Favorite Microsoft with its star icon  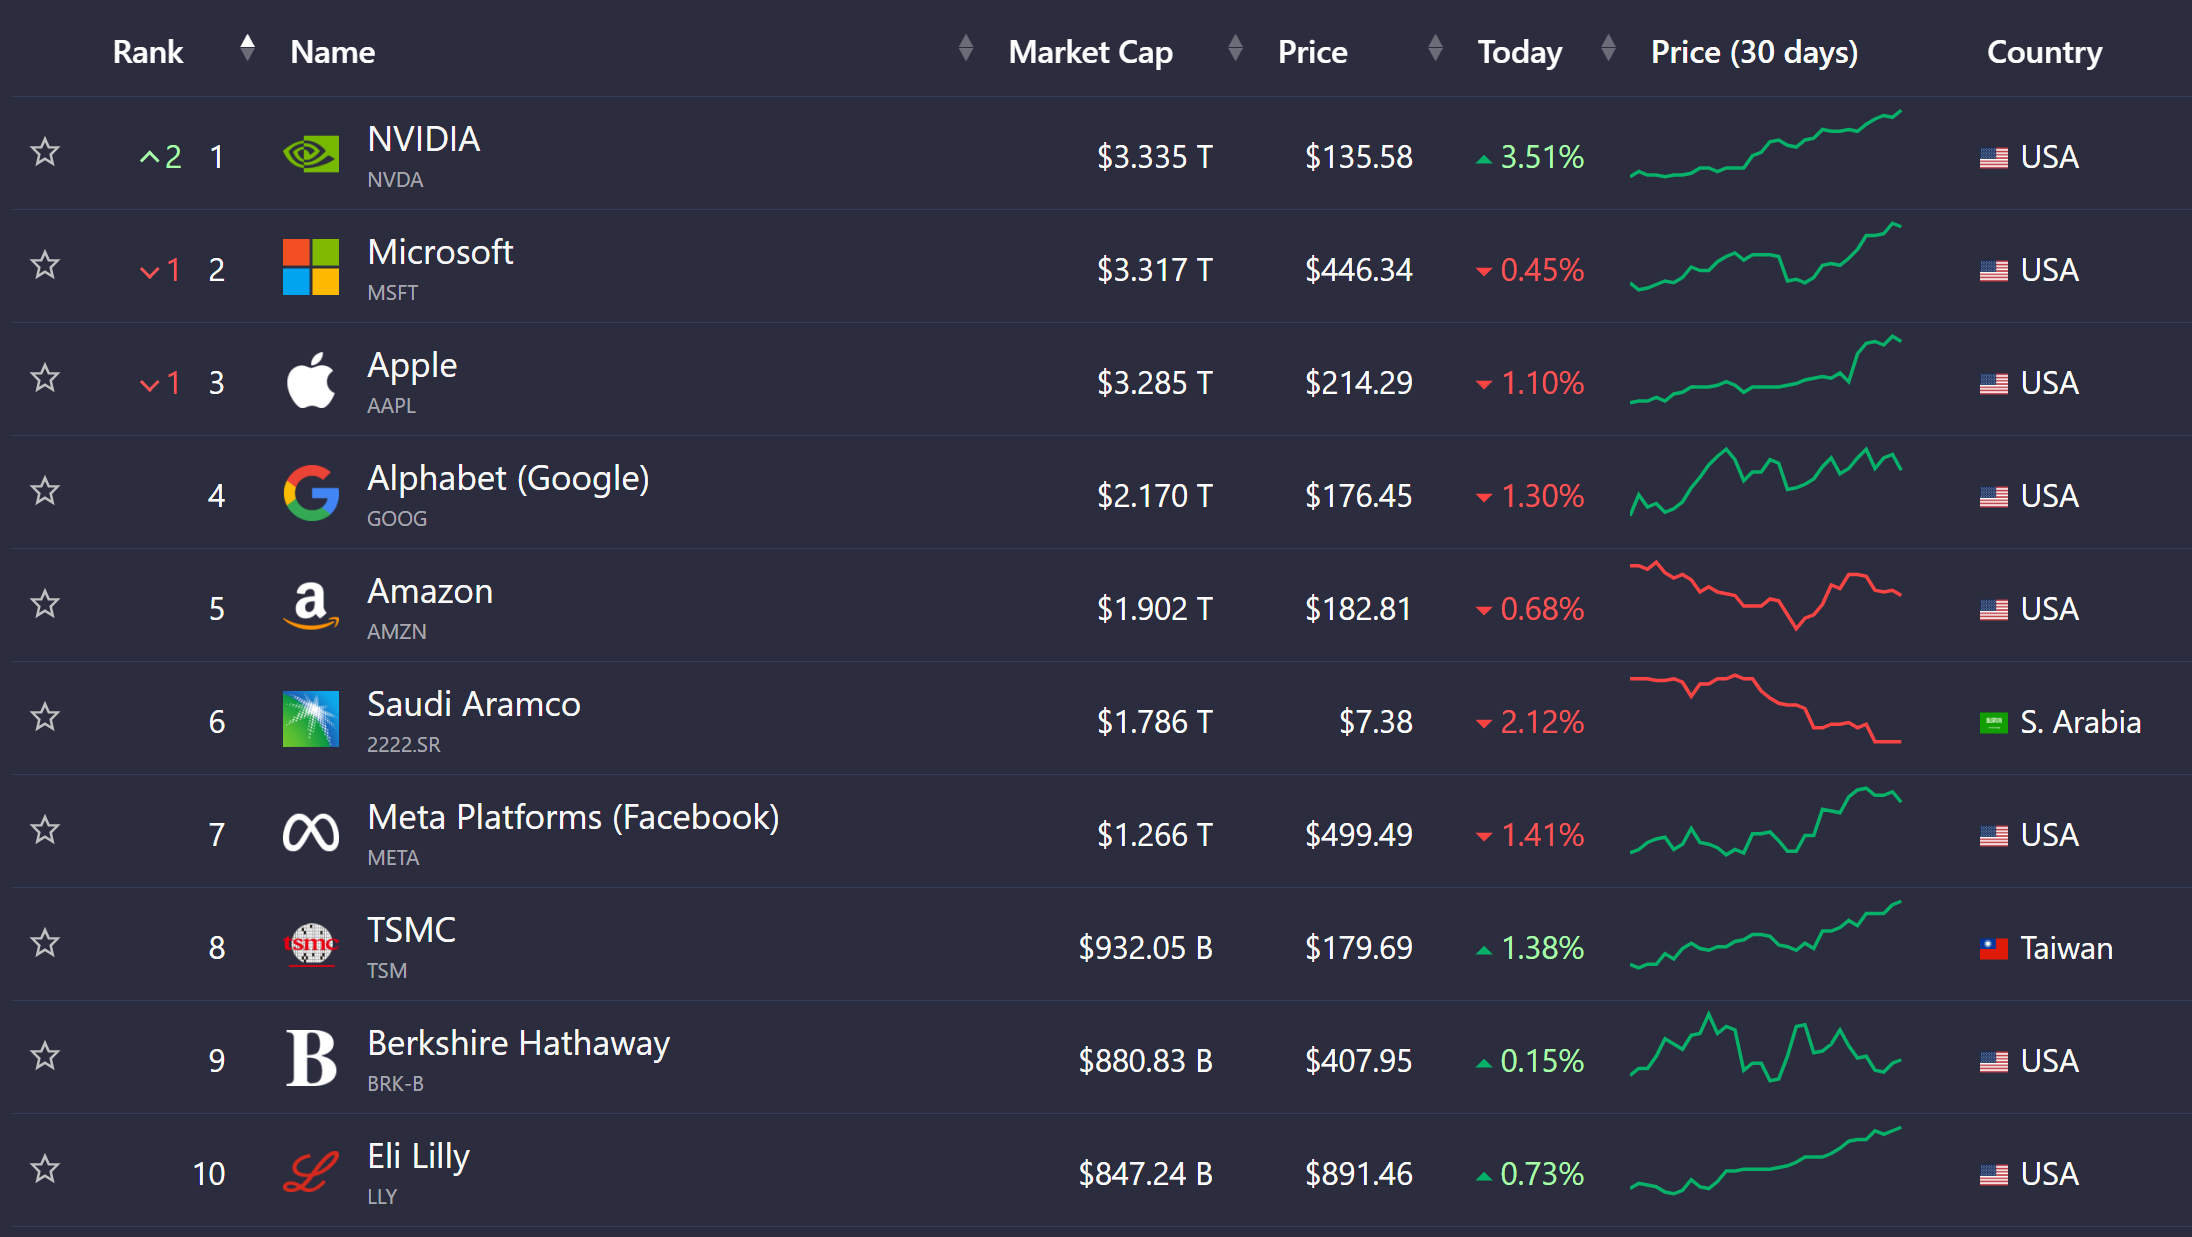click(x=45, y=266)
